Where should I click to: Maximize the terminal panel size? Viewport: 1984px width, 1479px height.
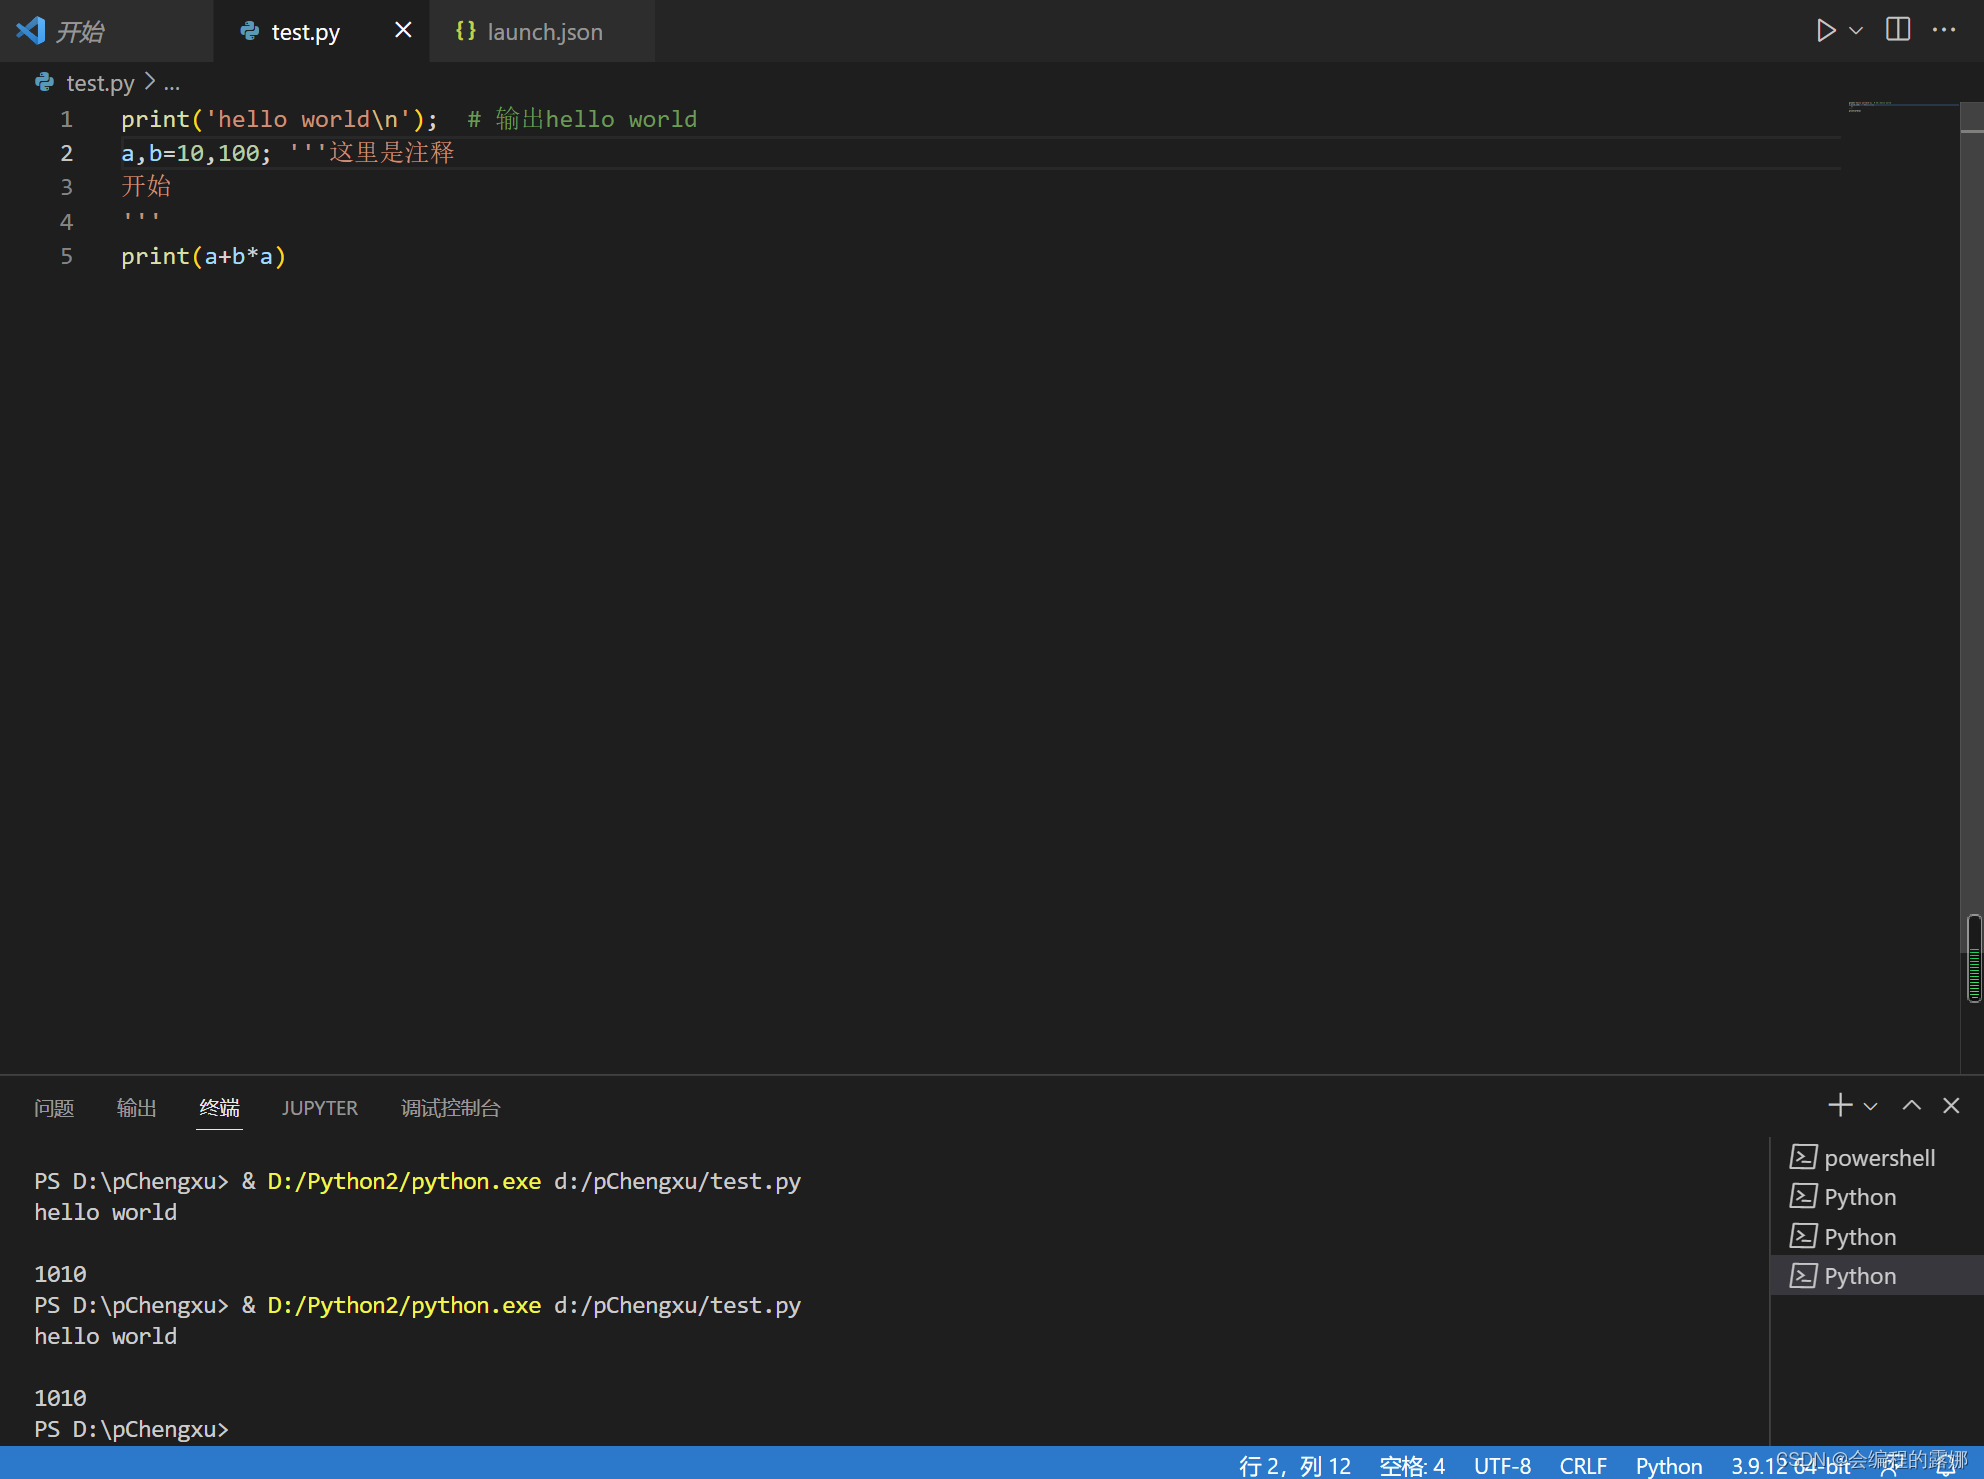click(1911, 1105)
